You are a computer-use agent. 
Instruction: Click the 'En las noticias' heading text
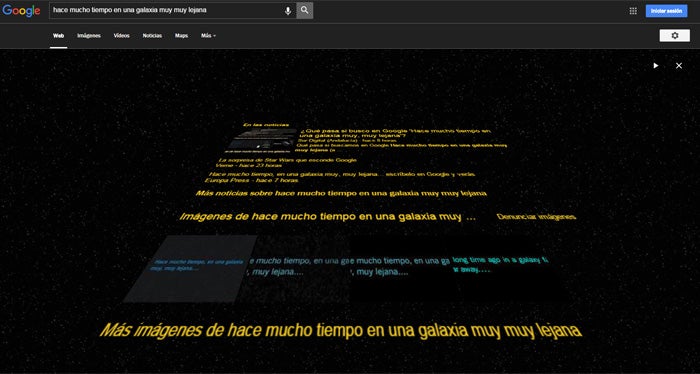(266, 125)
